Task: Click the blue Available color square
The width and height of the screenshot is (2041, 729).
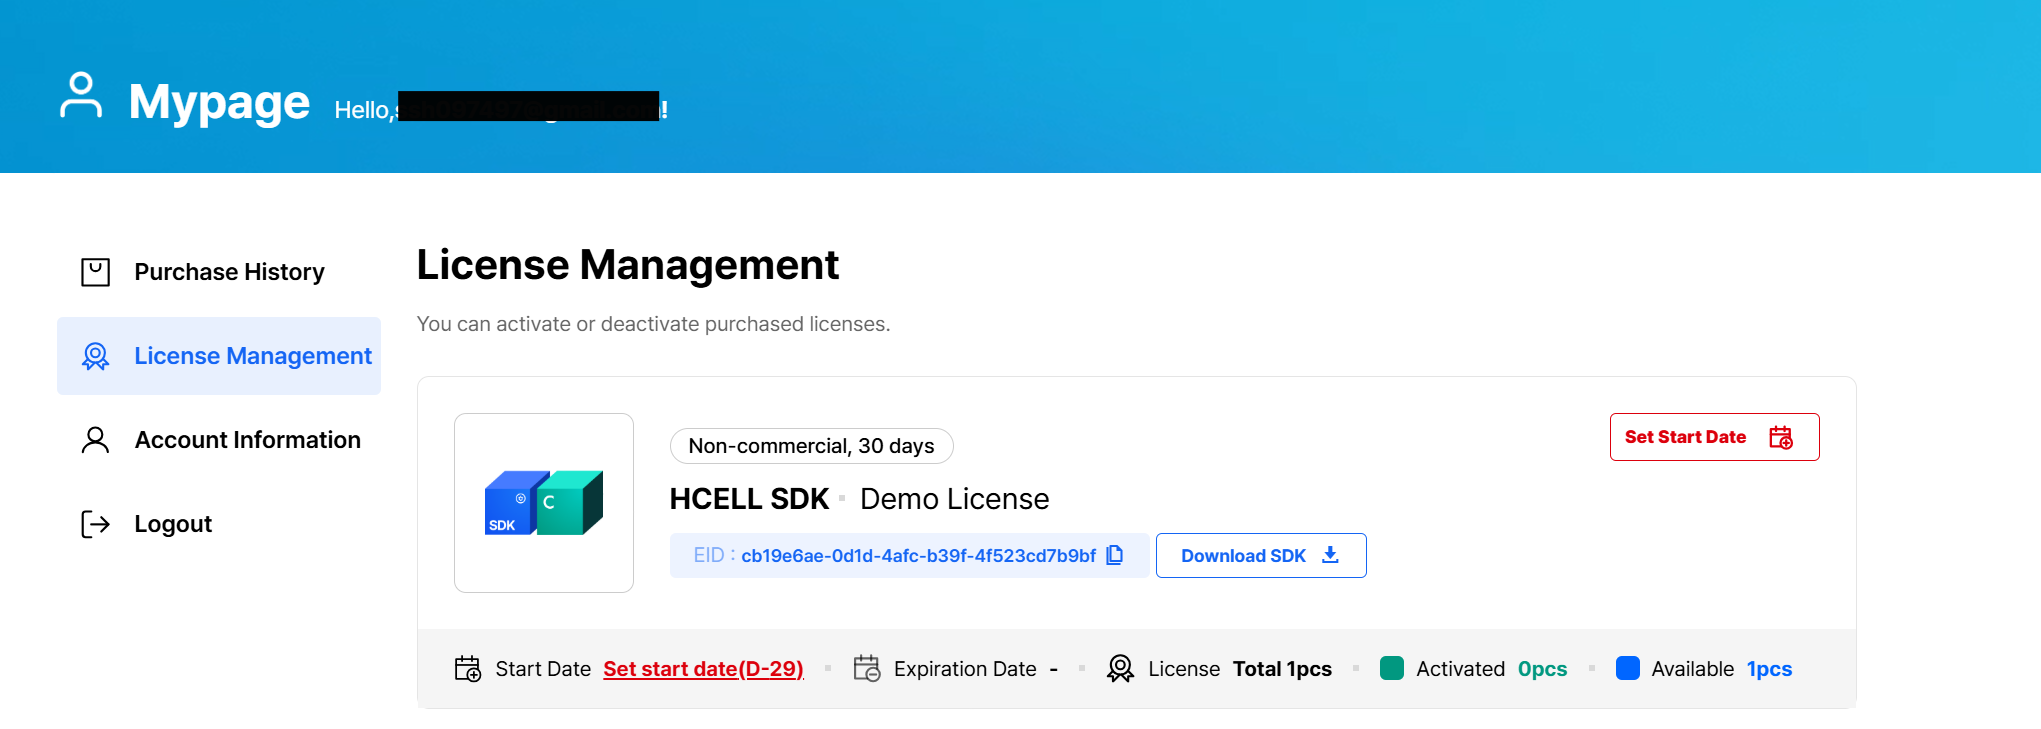Action: (1628, 668)
